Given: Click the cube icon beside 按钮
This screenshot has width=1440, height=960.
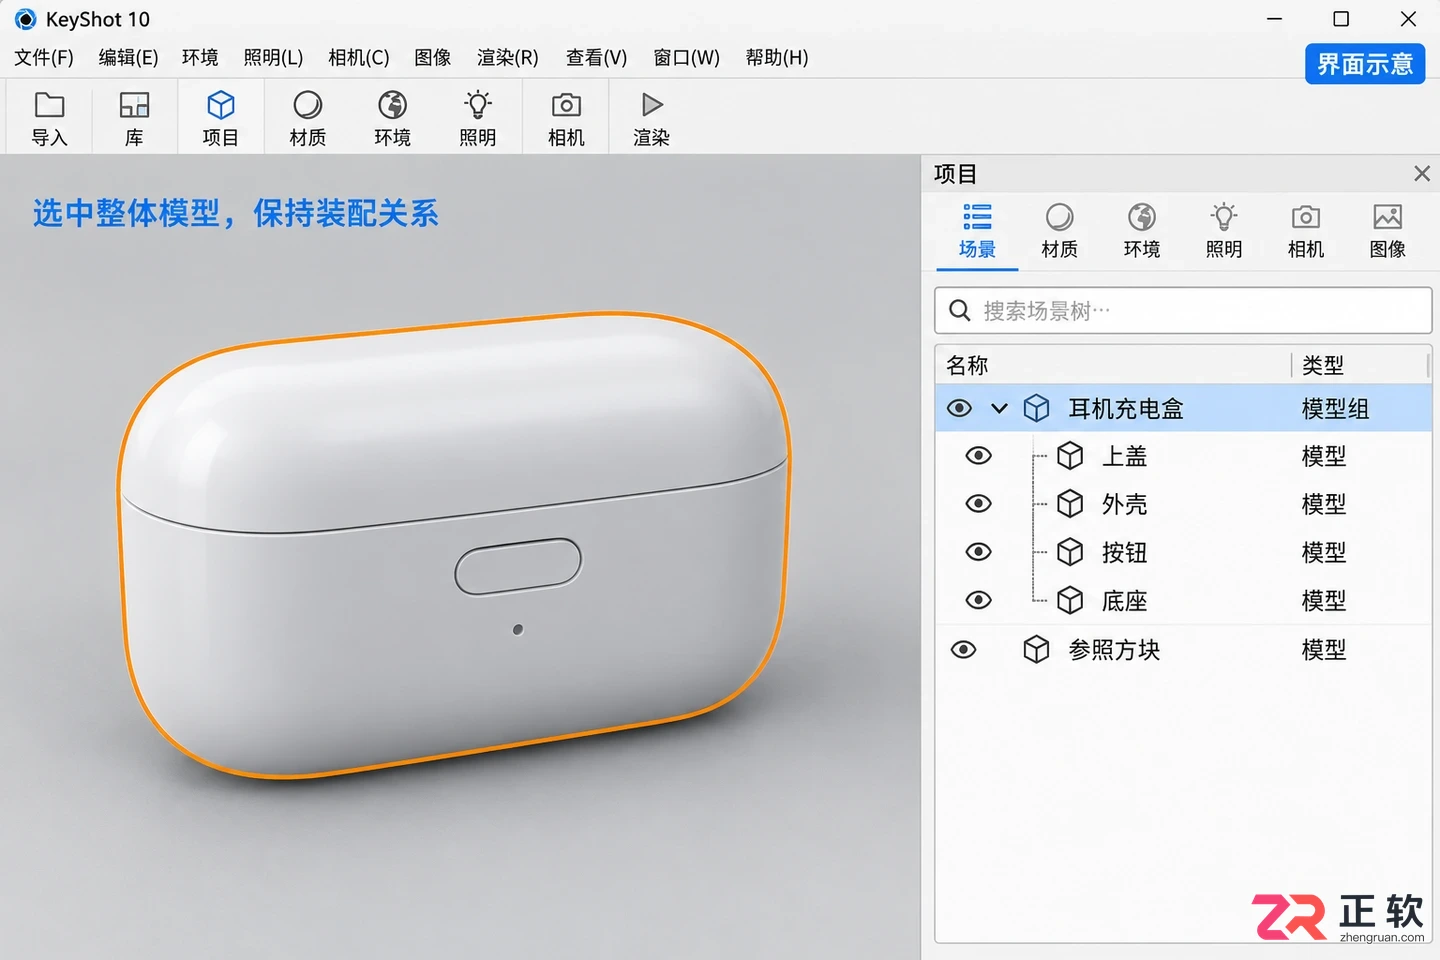Looking at the screenshot, I should 1070,552.
